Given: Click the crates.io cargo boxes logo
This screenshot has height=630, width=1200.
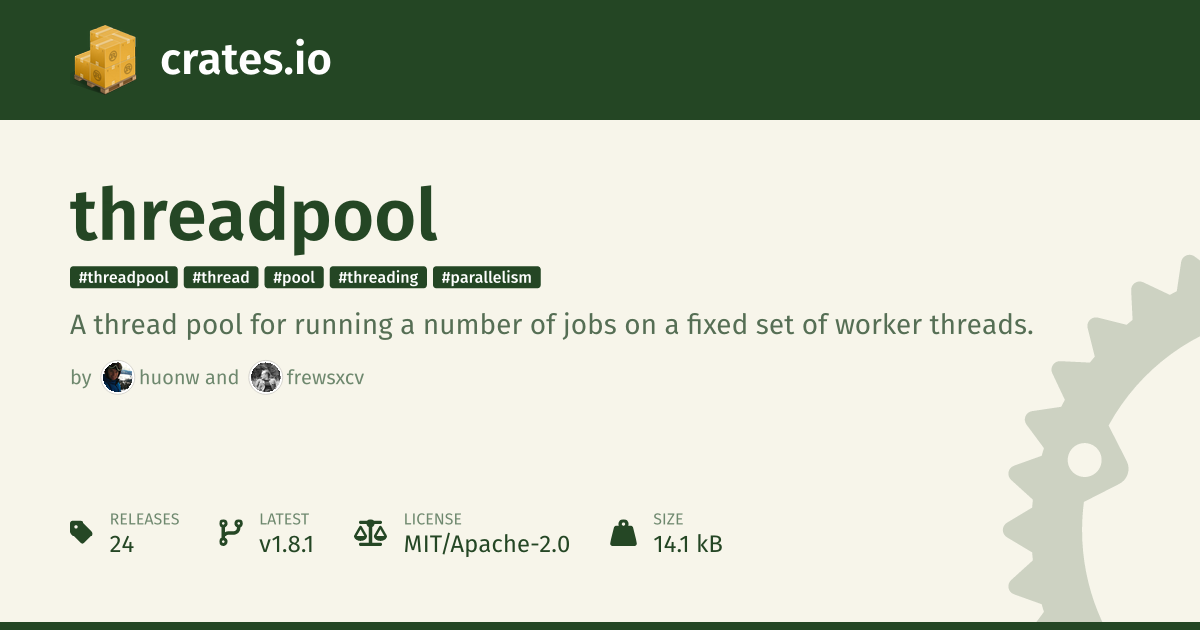Looking at the screenshot, I should tap(104, 59).
